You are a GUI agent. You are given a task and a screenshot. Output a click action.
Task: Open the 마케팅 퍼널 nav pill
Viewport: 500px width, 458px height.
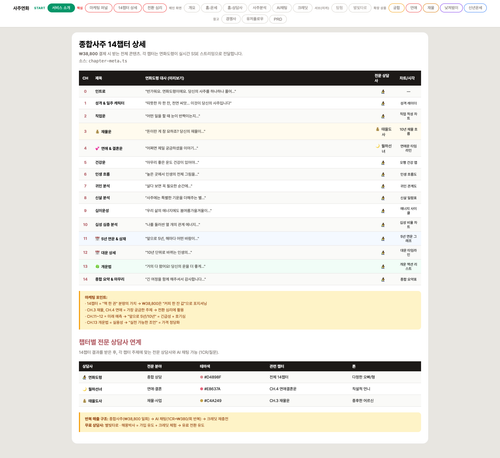point(99,8)
